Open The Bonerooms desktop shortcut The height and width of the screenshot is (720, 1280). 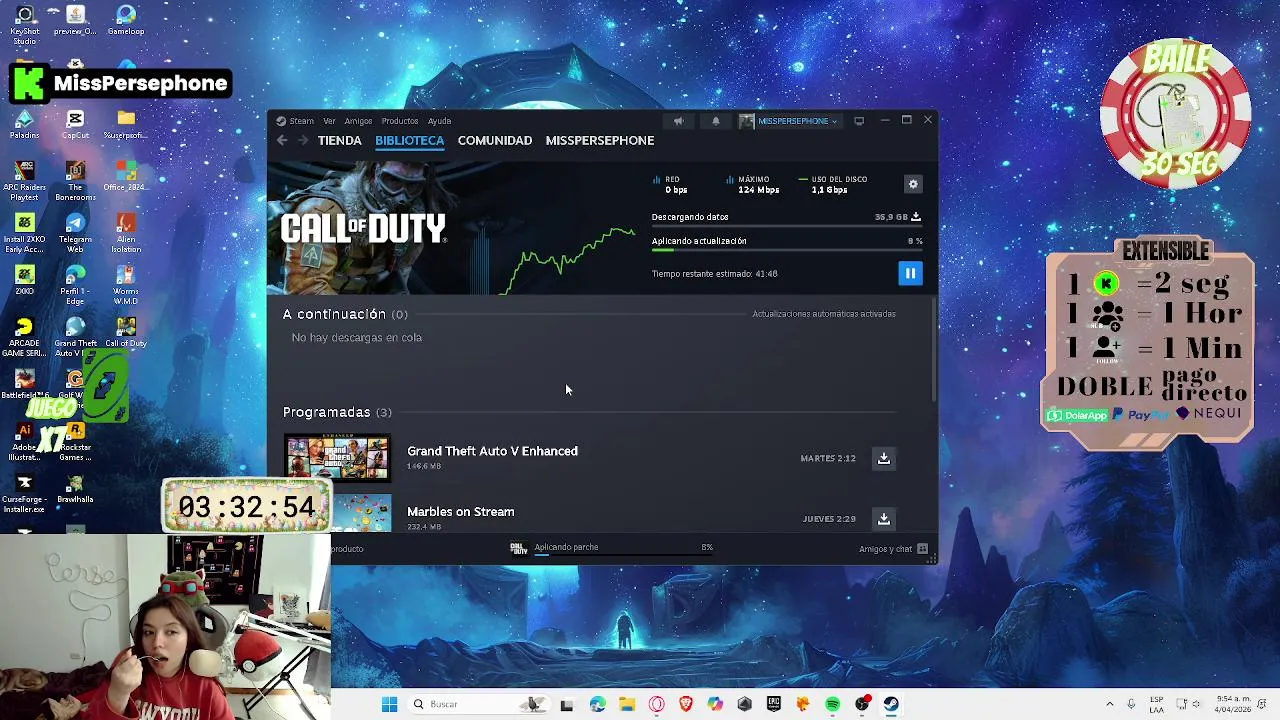[75, 182]
